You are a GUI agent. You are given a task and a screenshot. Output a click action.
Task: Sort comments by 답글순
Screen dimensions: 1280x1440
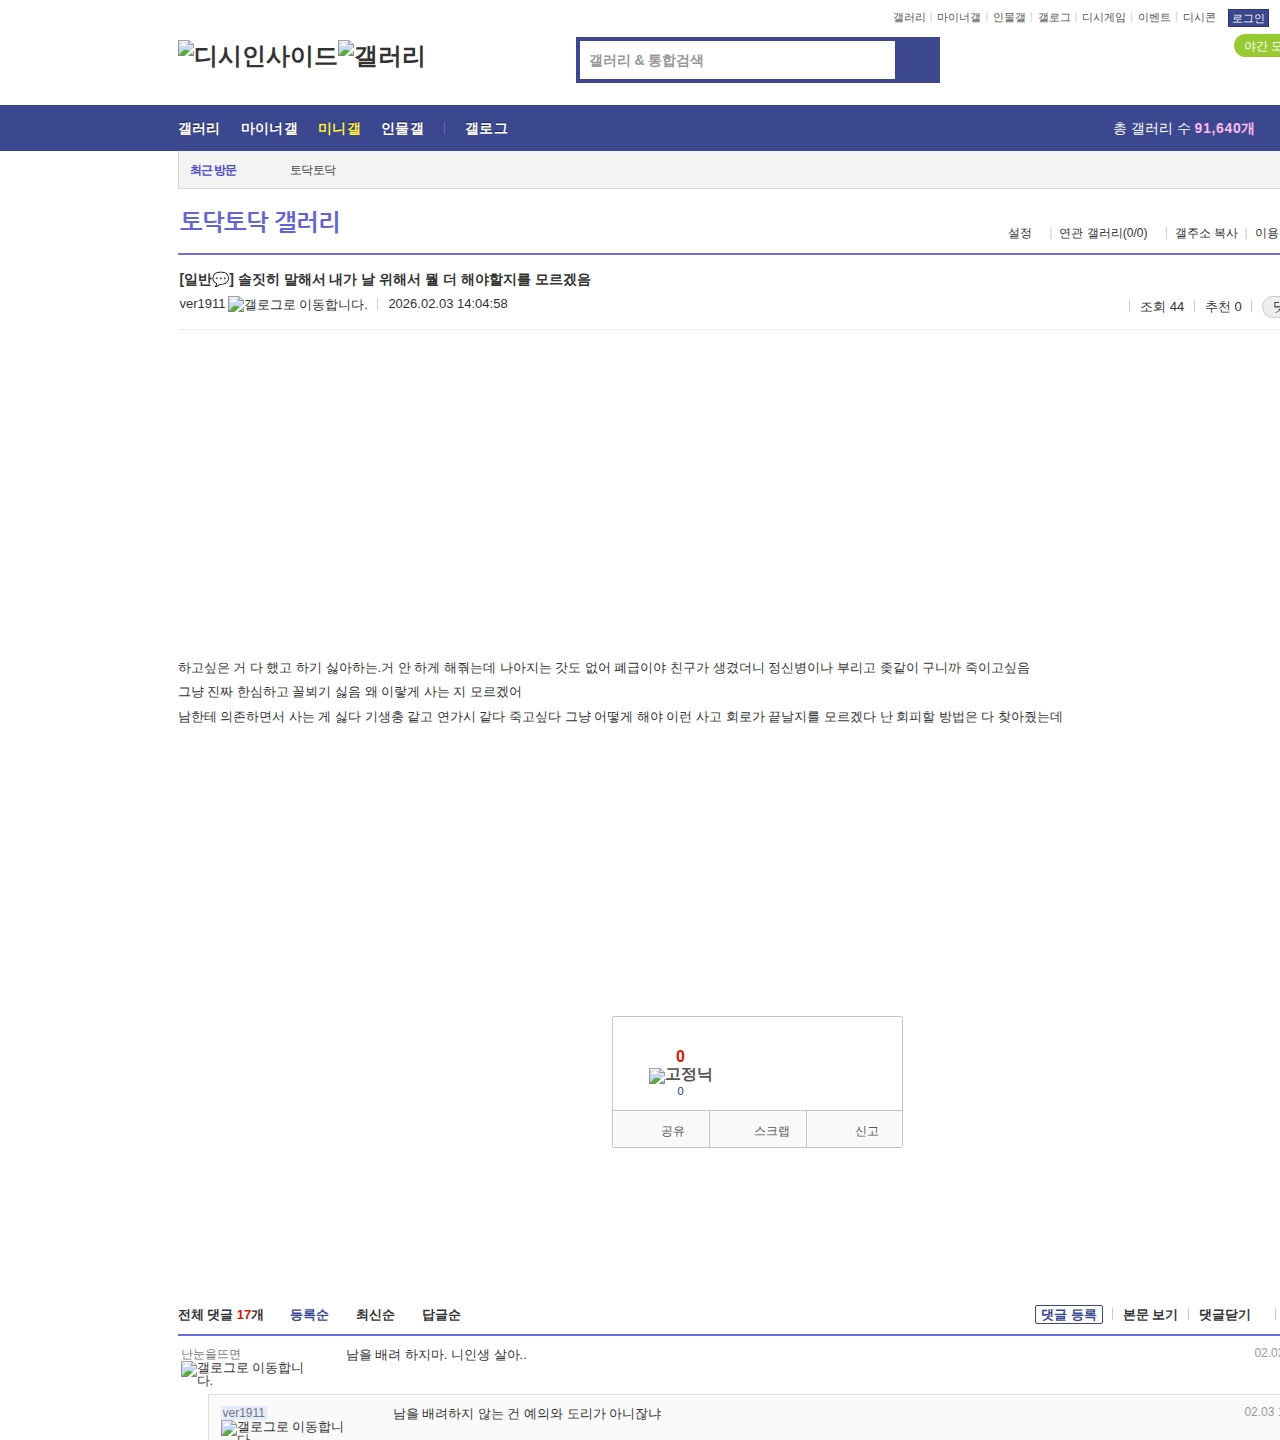coord(441,1315)
